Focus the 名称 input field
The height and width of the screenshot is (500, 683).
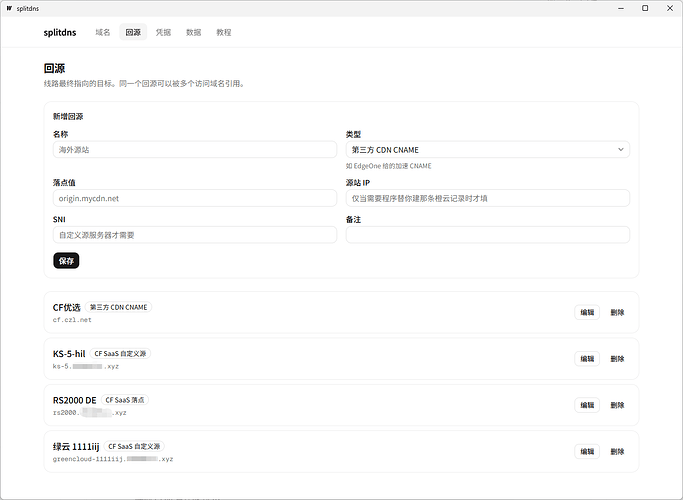tap(195, 149)
